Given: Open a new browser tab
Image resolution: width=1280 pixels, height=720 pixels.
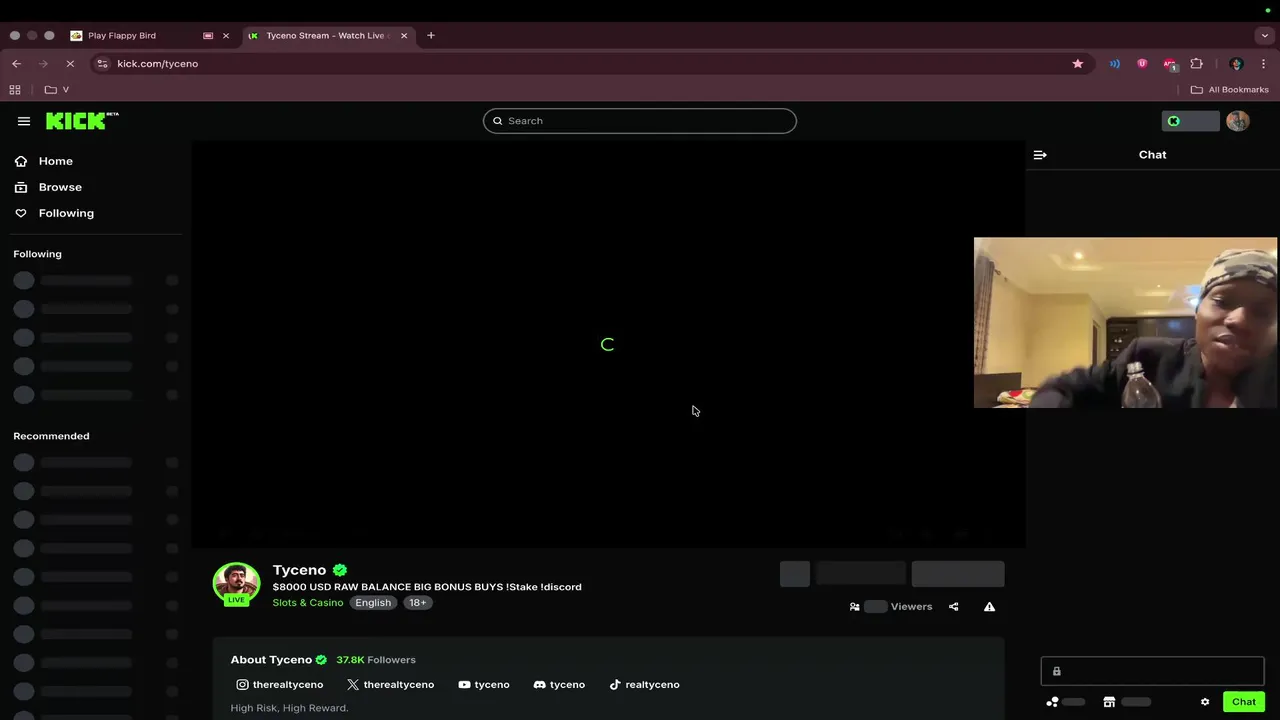Looking at the screenshot, I should (431, 35).
